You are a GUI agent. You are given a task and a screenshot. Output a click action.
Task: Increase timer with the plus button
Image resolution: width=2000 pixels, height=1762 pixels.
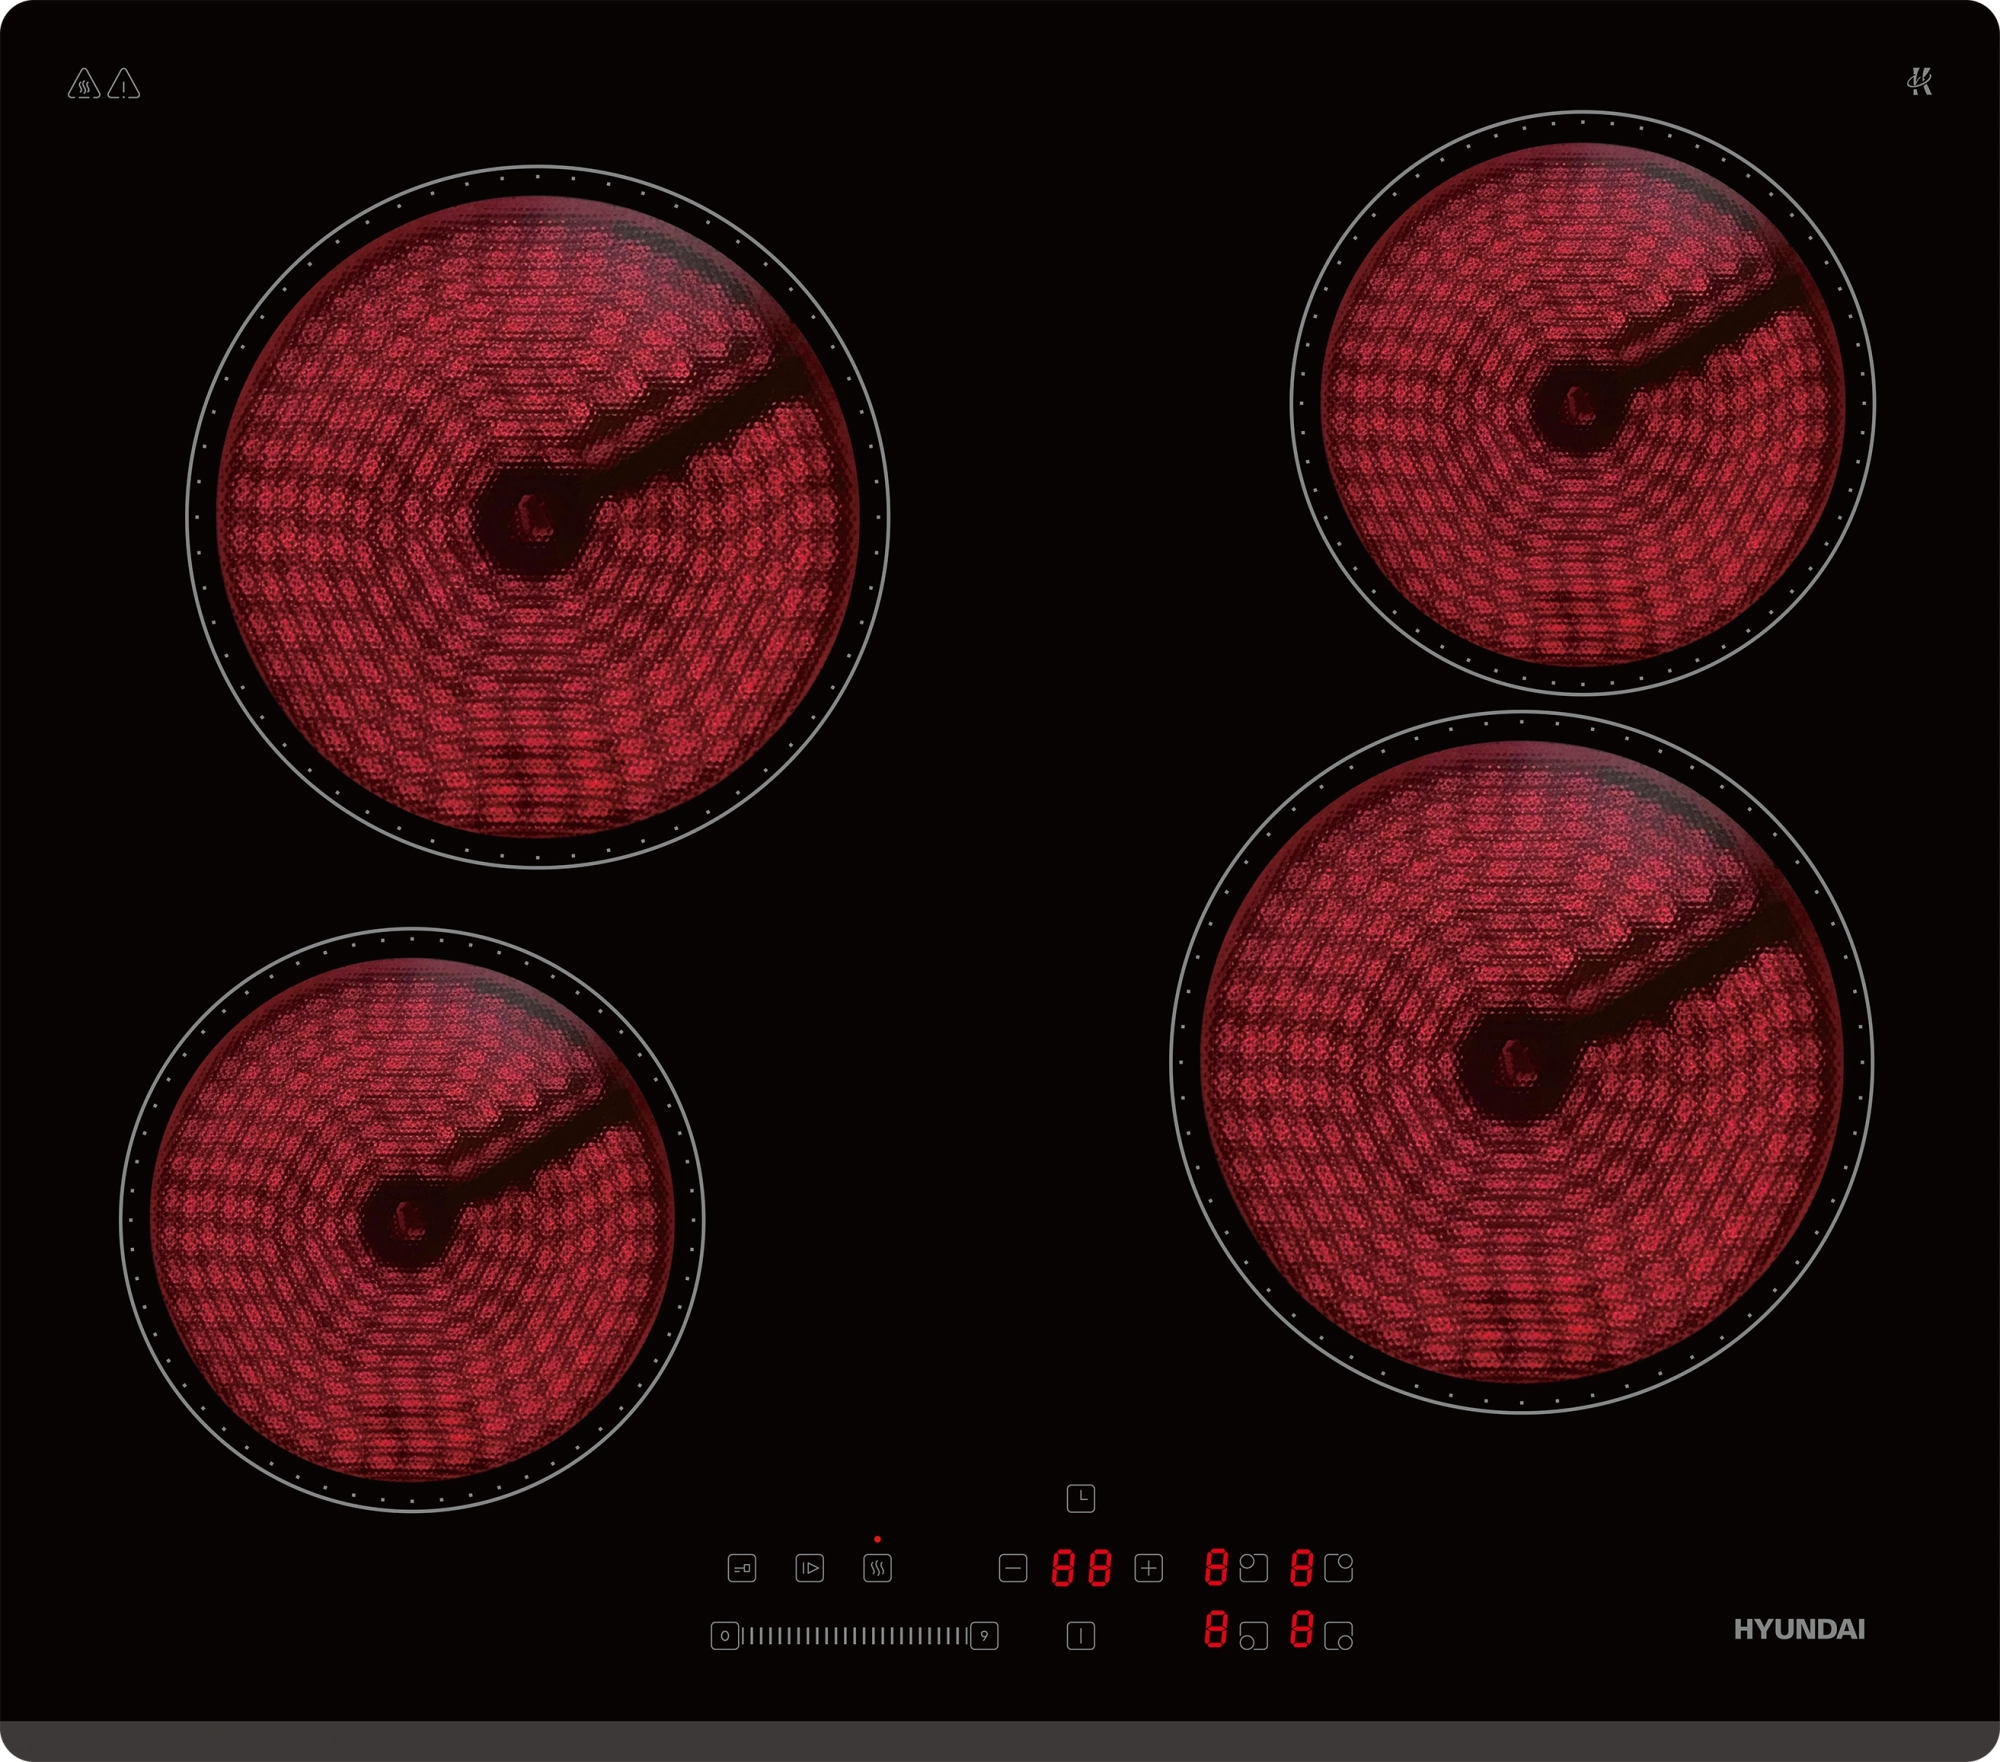(1148, 1568)
